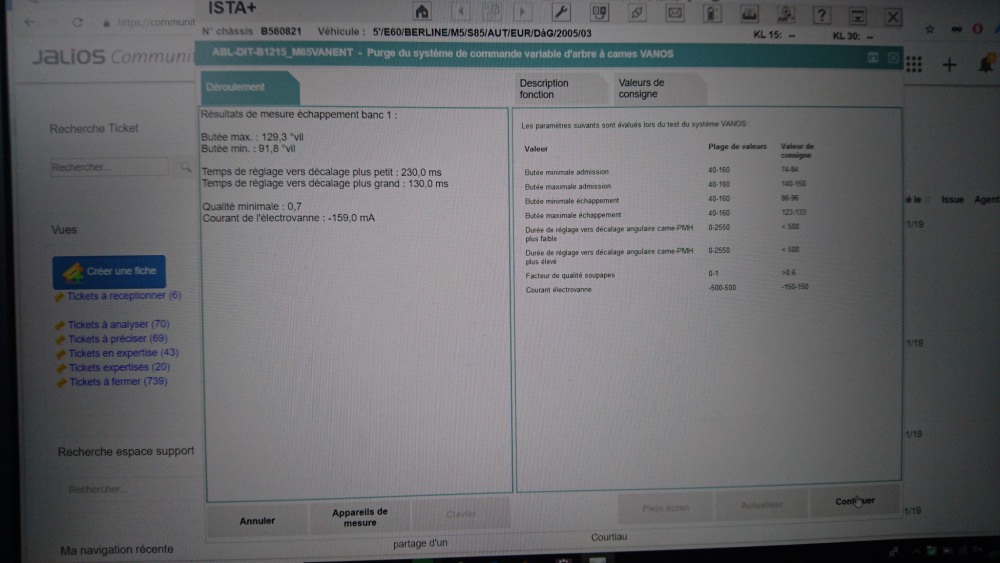Click the maximize icon in the teal ABL header
Screen dimensions: 1000x563
click(x=873, y=58)
